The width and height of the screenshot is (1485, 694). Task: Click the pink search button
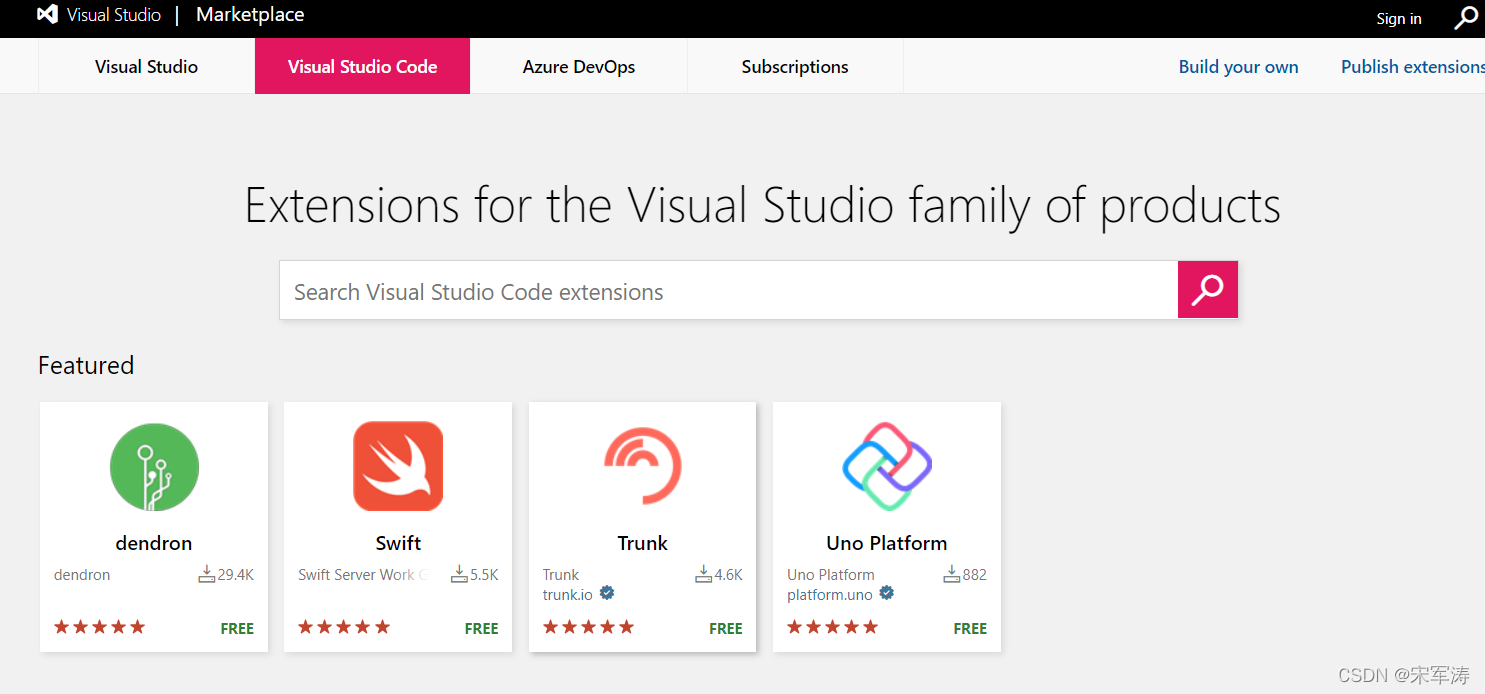(x=1208, y=290)
